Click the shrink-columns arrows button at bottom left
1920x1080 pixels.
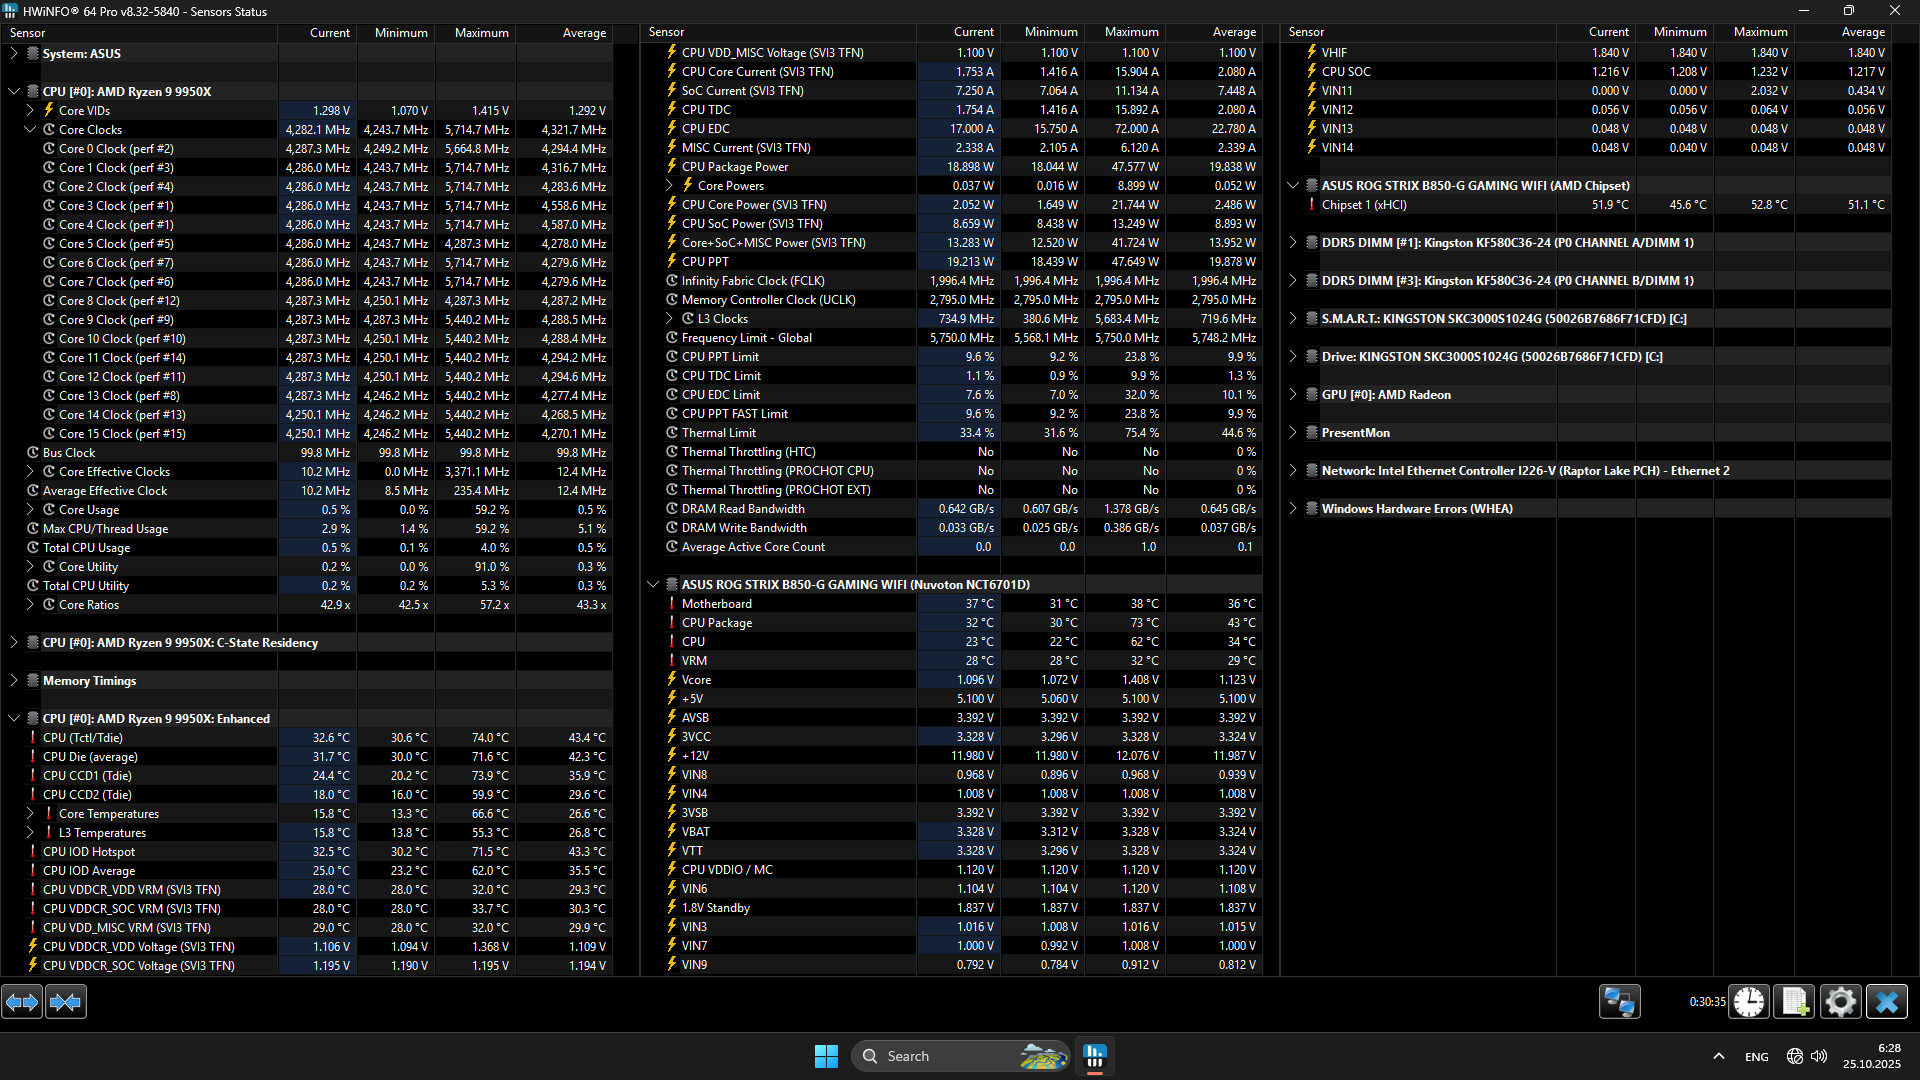point(66,1002)
